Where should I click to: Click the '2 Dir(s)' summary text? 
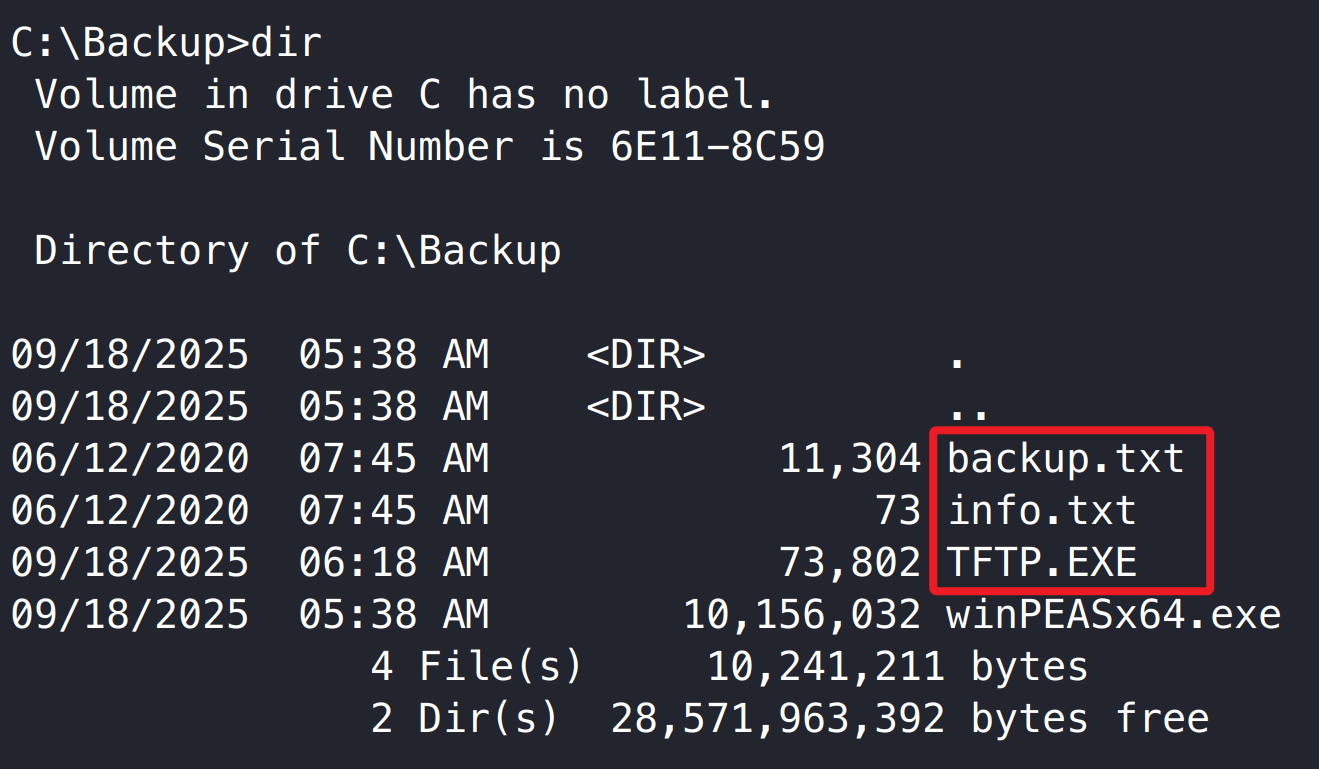tap(464, 718)
